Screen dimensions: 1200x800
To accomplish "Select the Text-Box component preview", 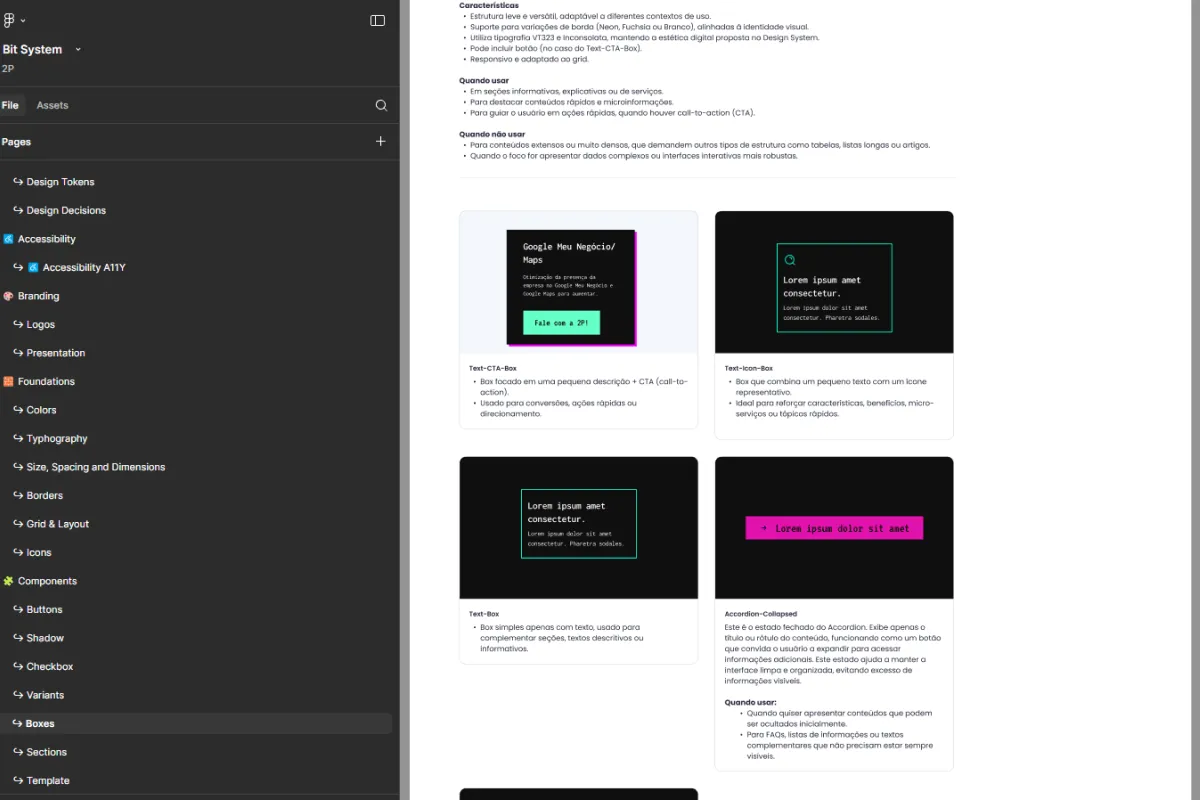I will point(578,527).
